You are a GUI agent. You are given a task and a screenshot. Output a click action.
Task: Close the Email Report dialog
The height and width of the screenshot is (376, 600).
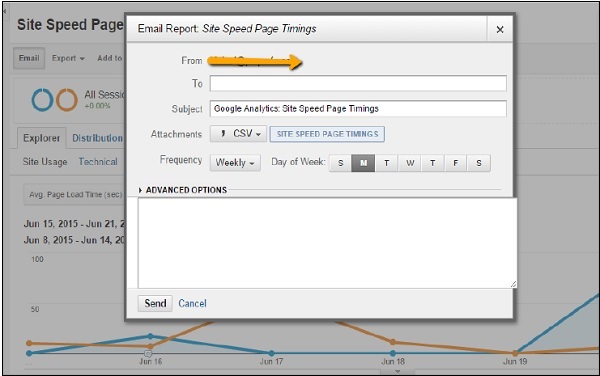pyautogui.click(x=499, y=29)
